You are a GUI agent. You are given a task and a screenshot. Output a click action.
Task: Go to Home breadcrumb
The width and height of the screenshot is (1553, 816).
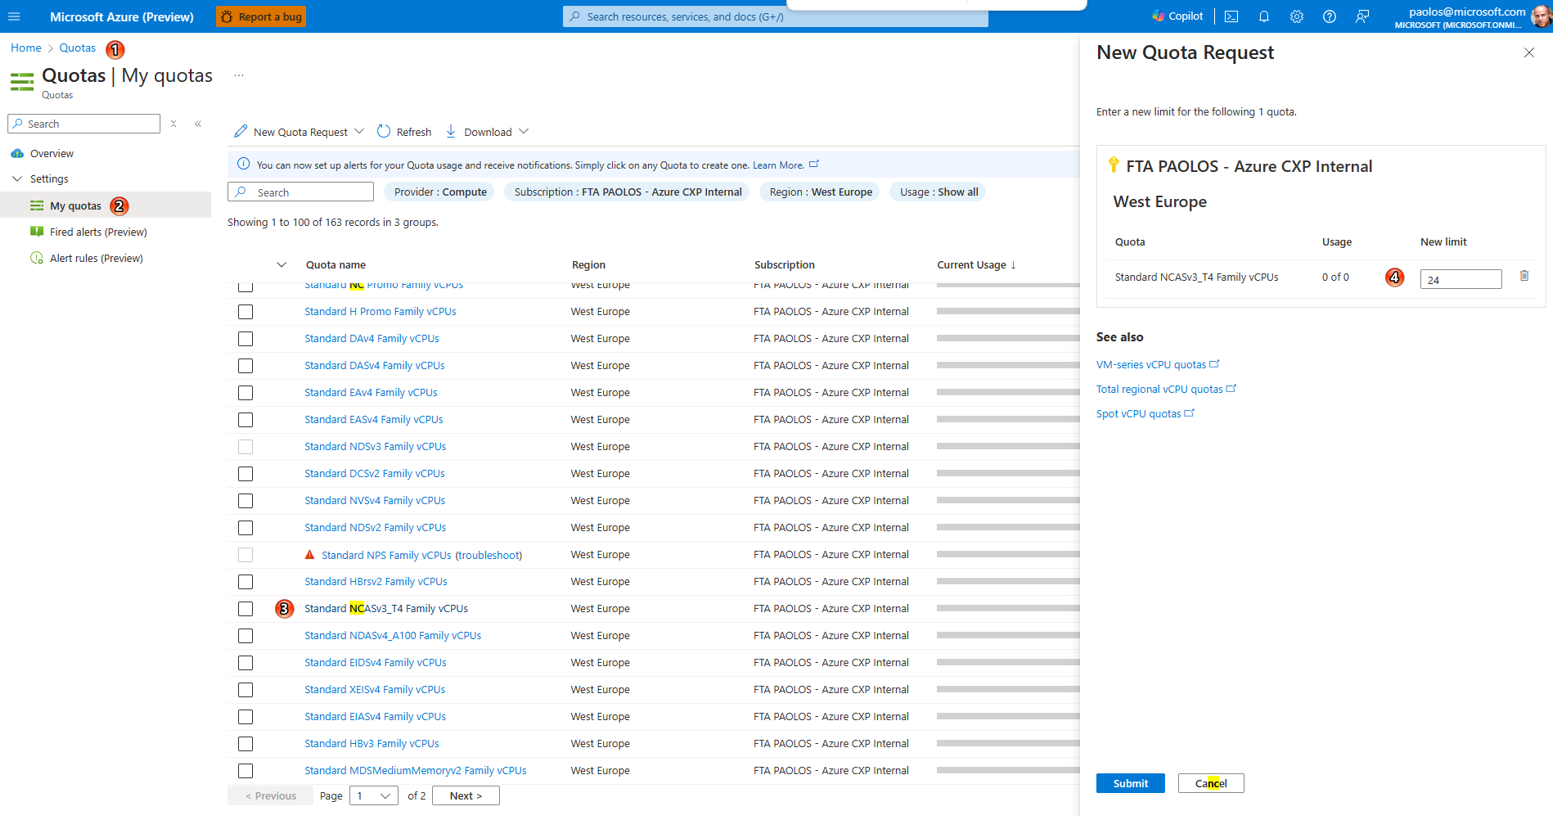pos(26,48)
